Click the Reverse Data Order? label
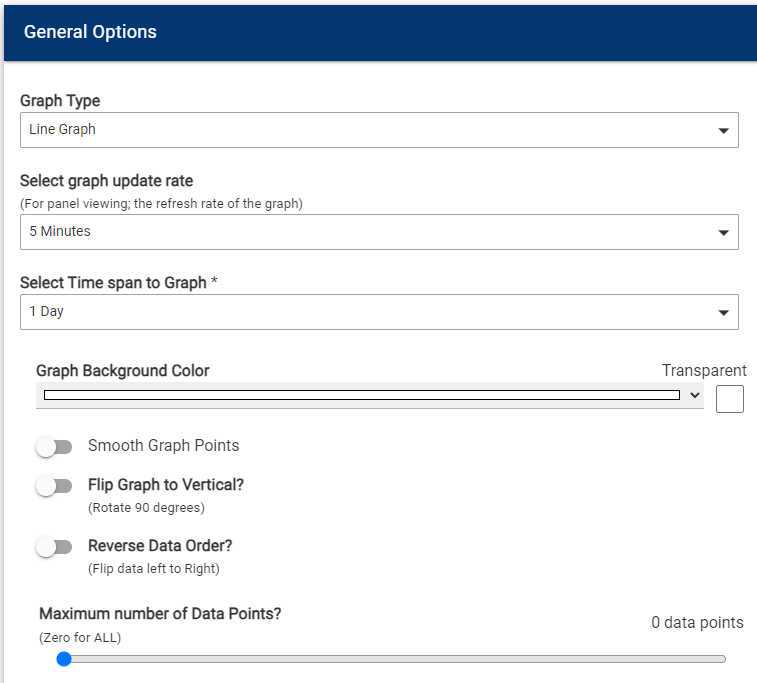This screenshot has width=757, height=683. coord(160,545)
